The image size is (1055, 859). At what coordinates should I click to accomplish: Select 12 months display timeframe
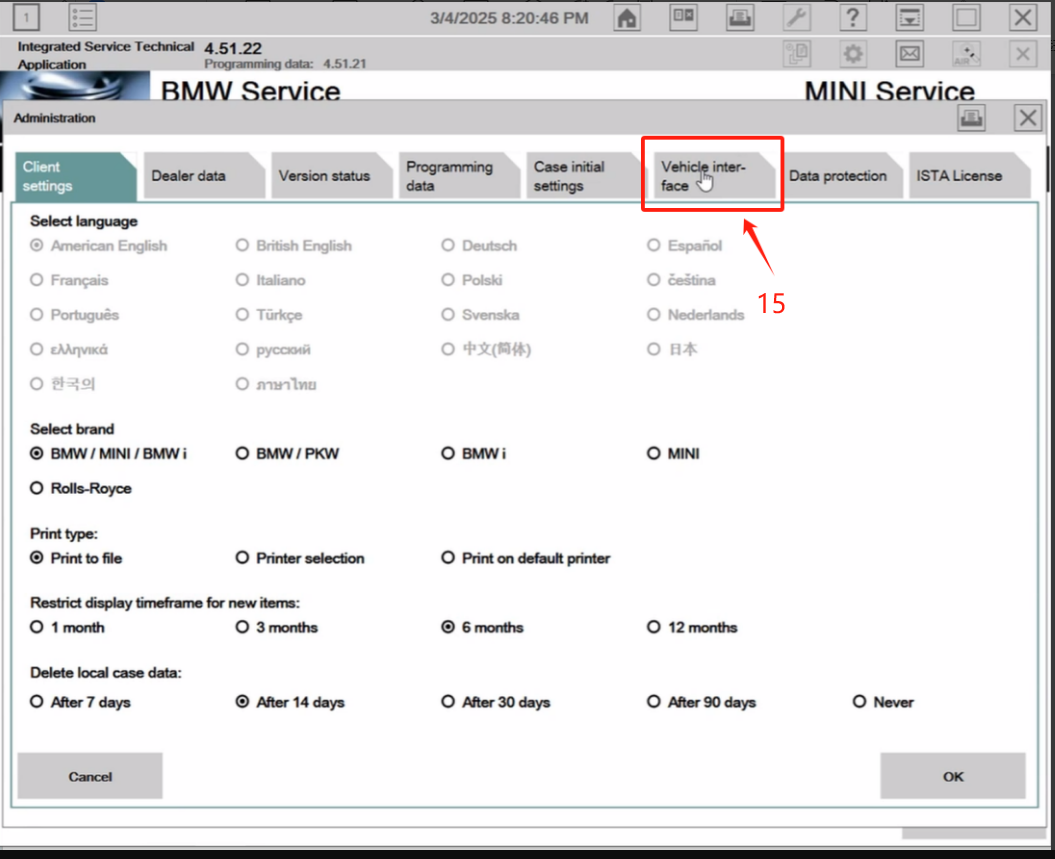click(x=654, y=628)
